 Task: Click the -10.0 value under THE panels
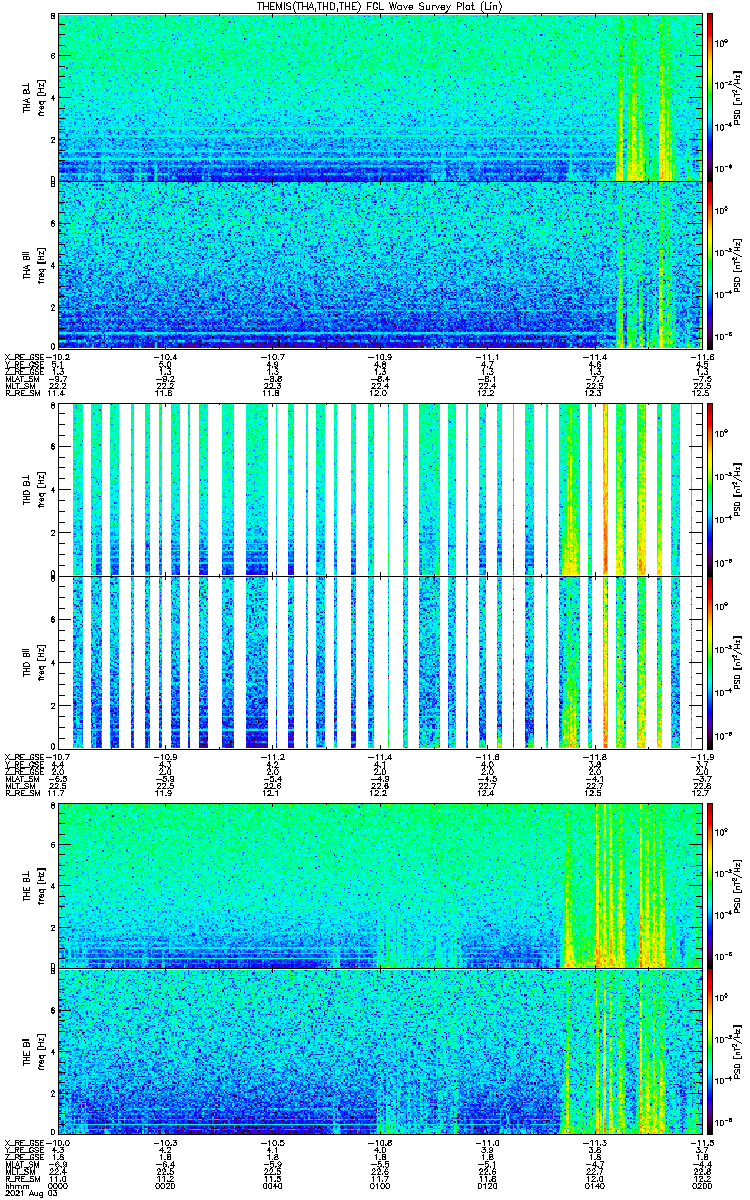59,1143
